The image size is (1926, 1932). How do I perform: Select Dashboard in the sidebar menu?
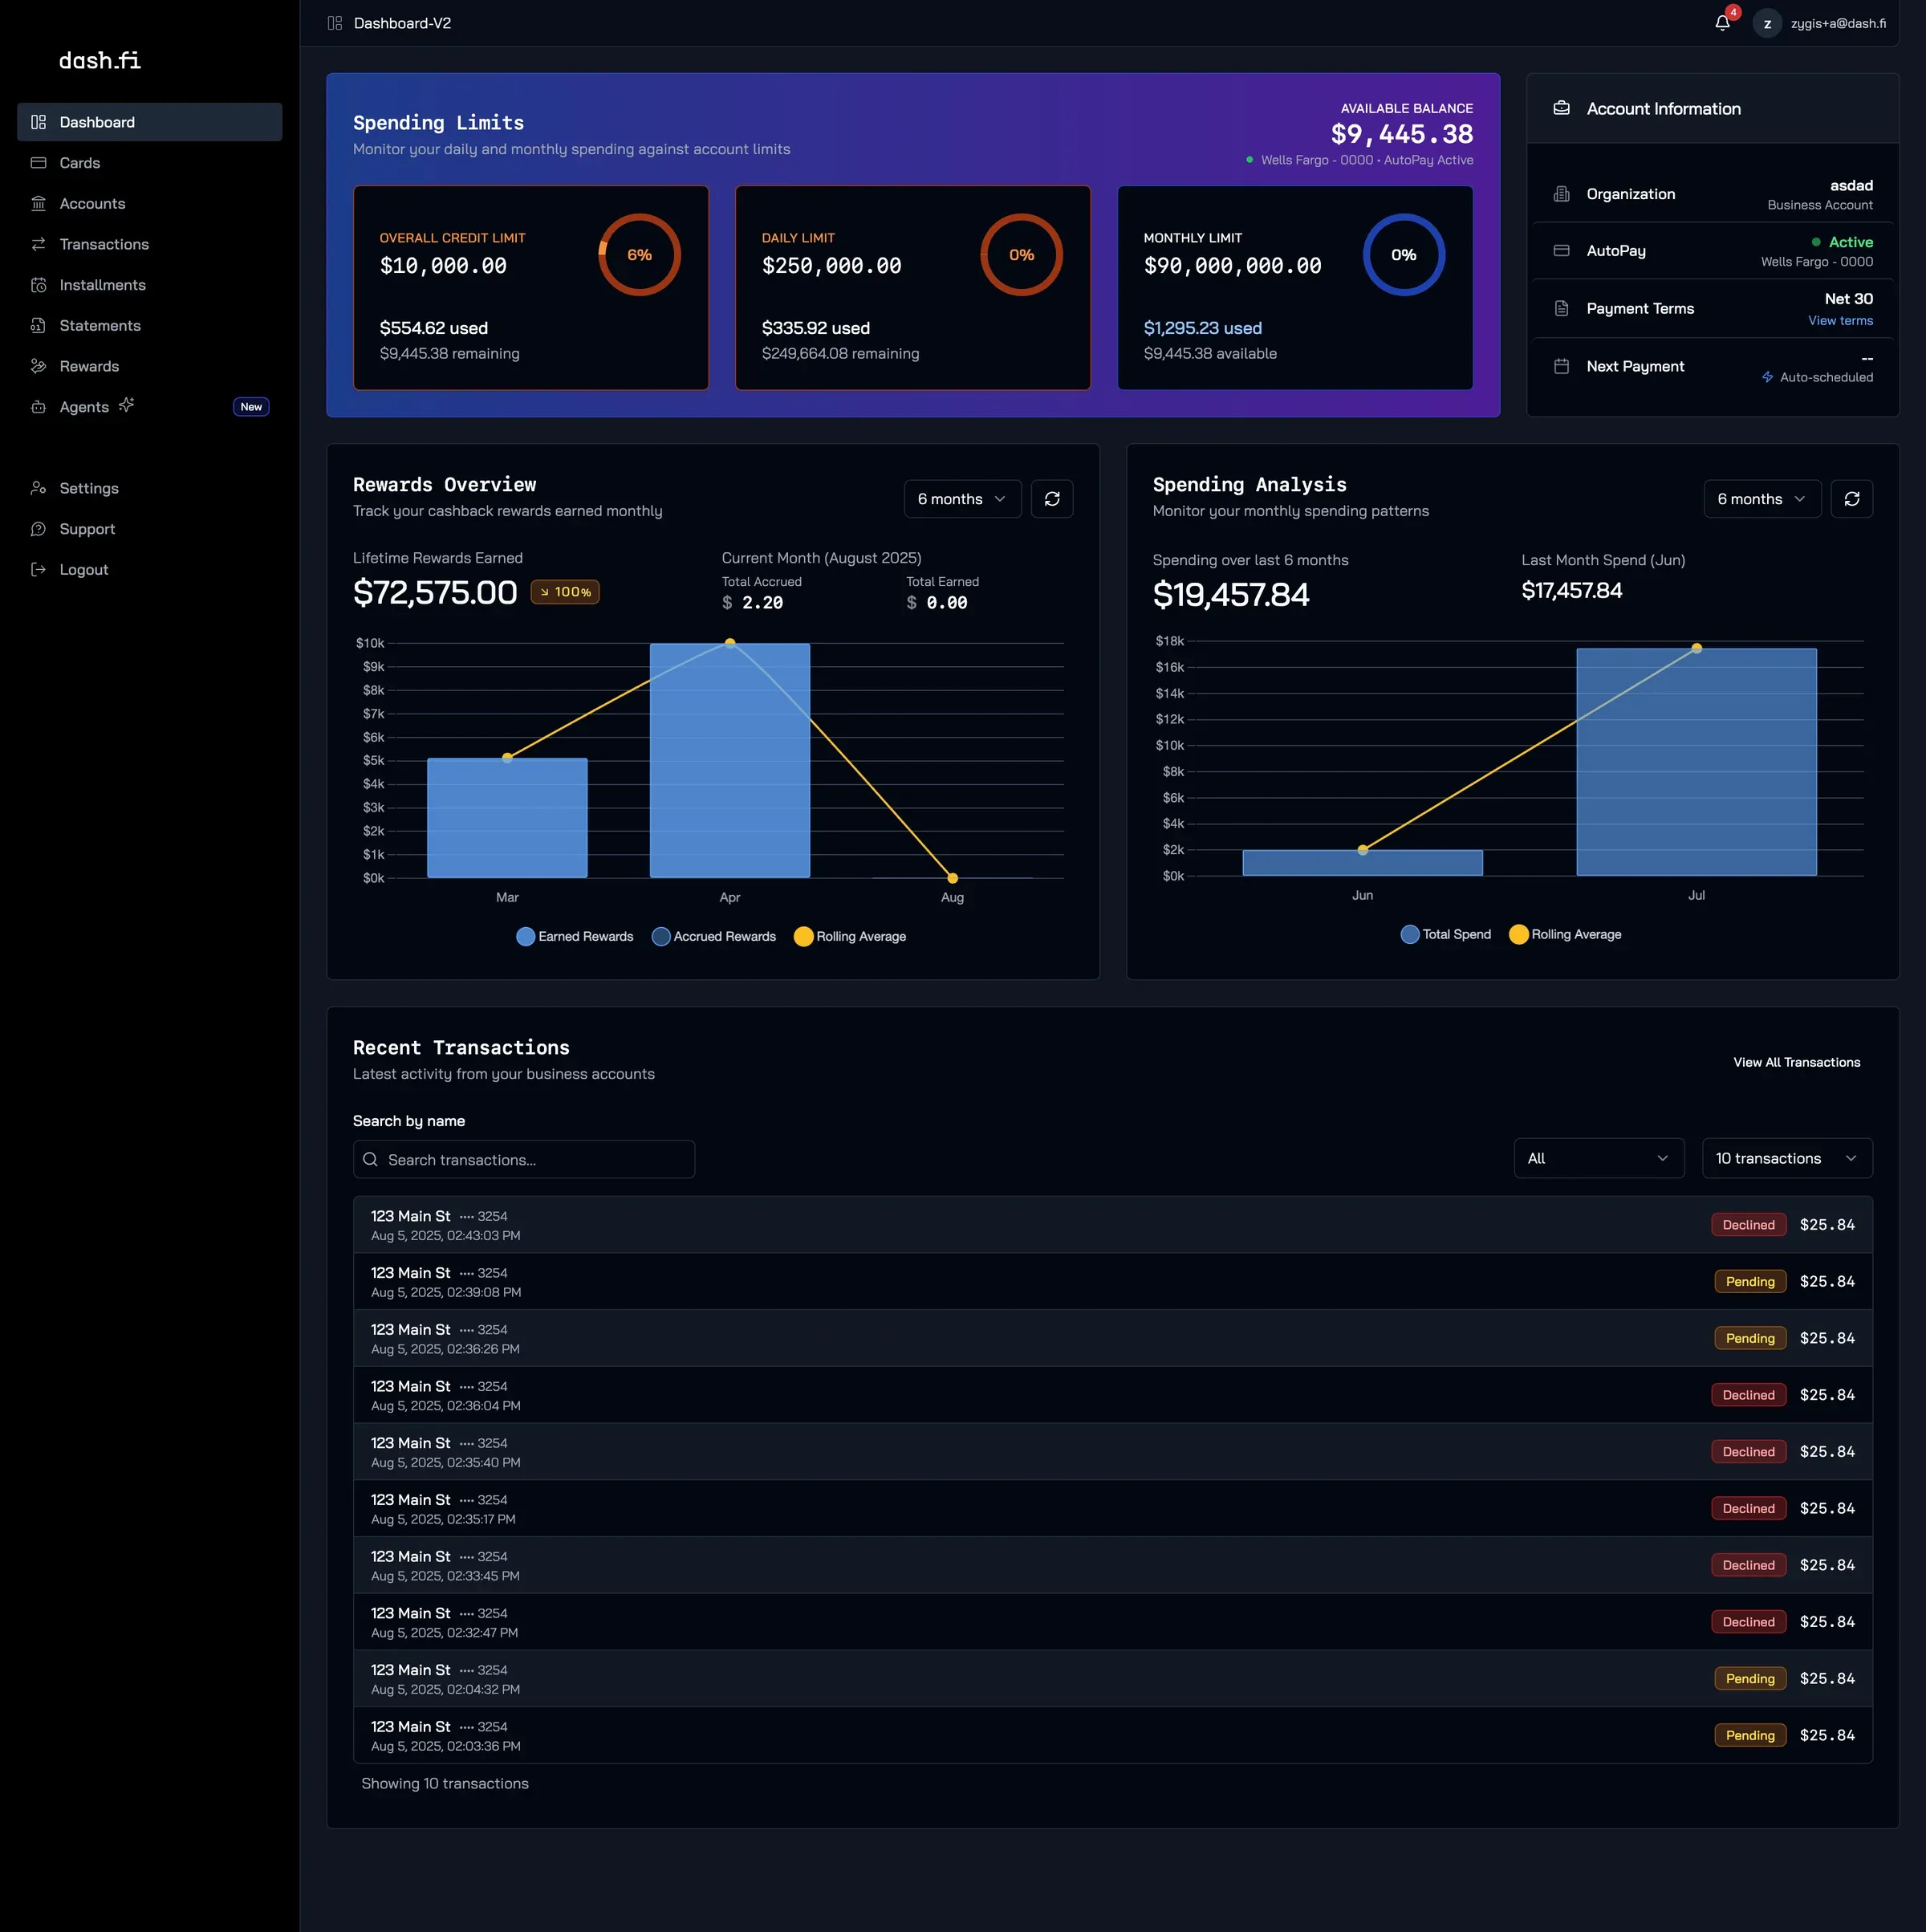tap(150, 122)
